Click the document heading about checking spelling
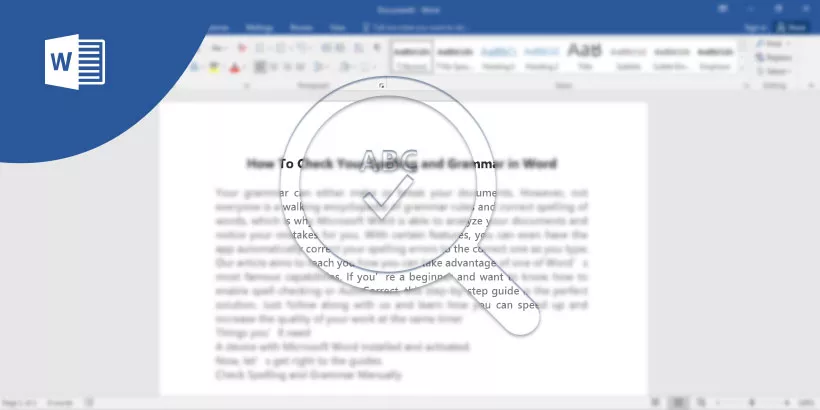This screenshot has width=820, height=410. click(401, 164)
